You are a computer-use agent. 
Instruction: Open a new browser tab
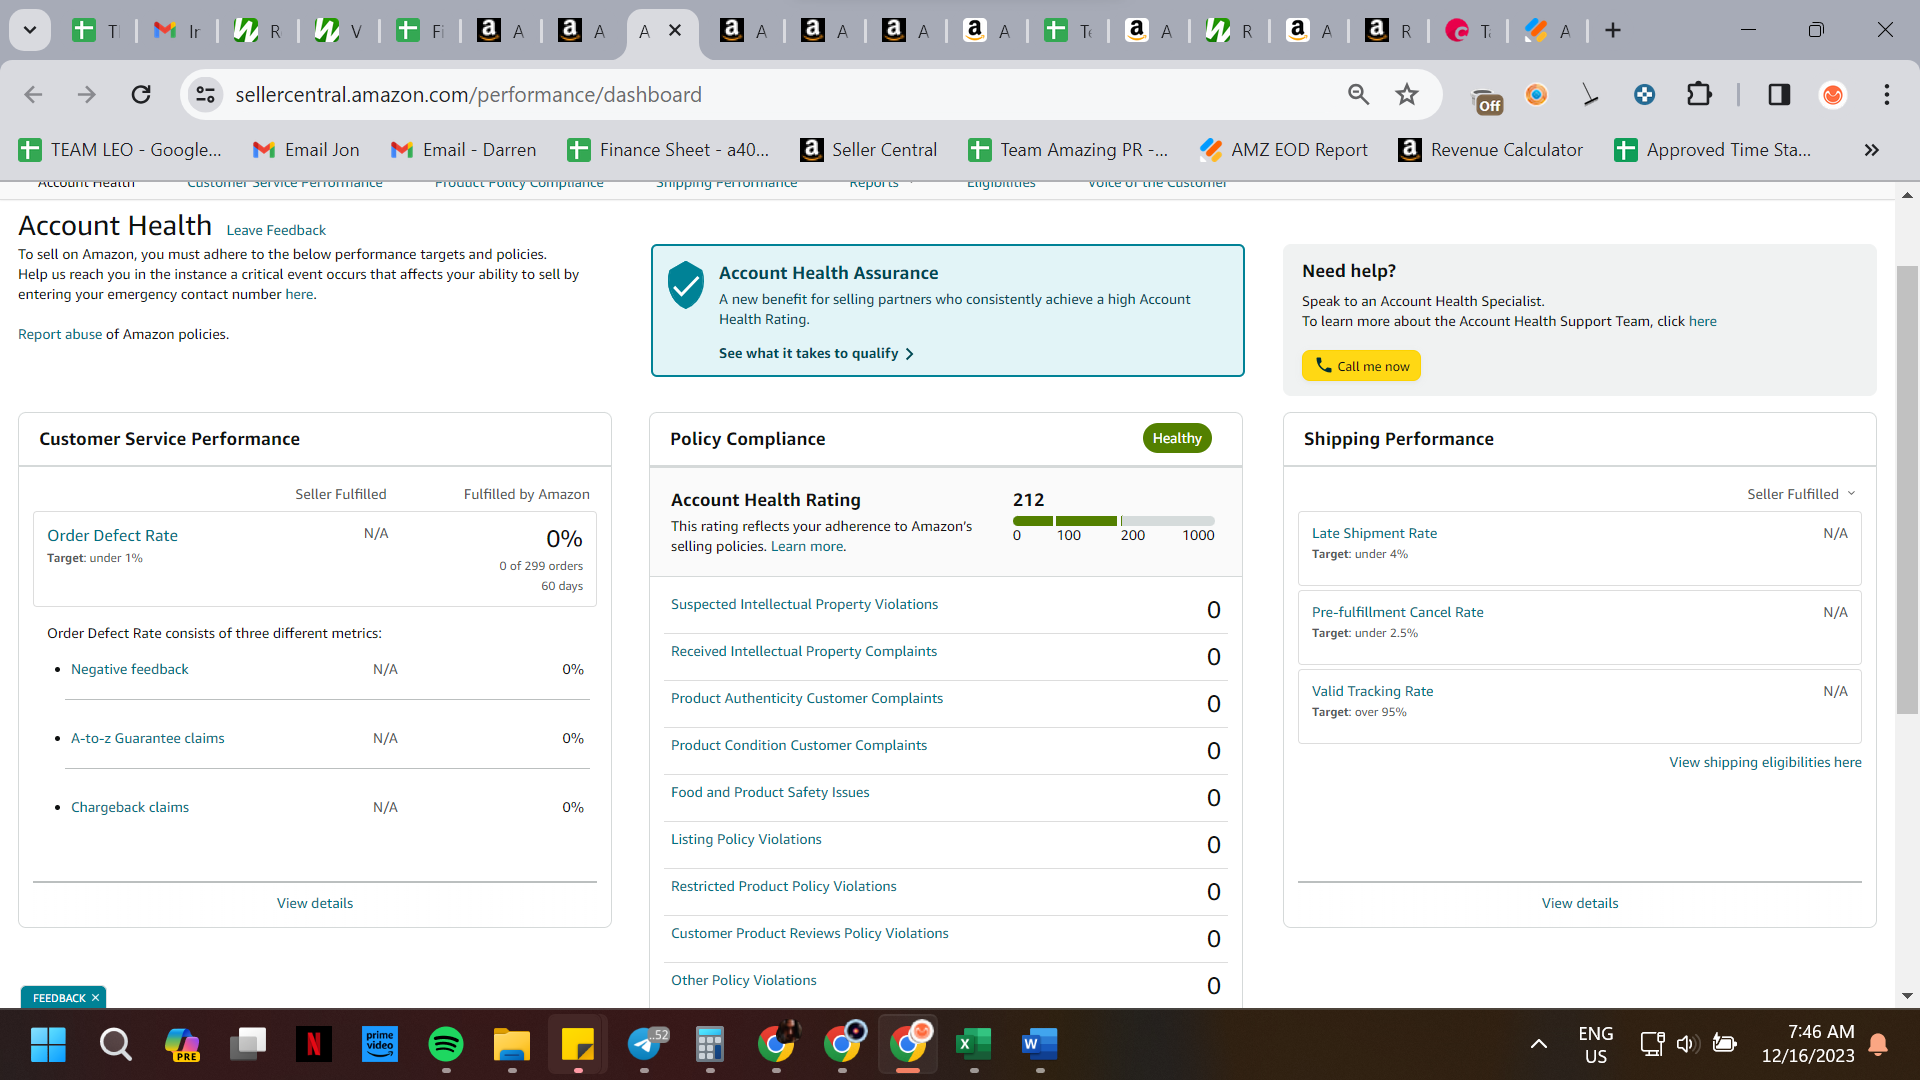point(1613,31)
